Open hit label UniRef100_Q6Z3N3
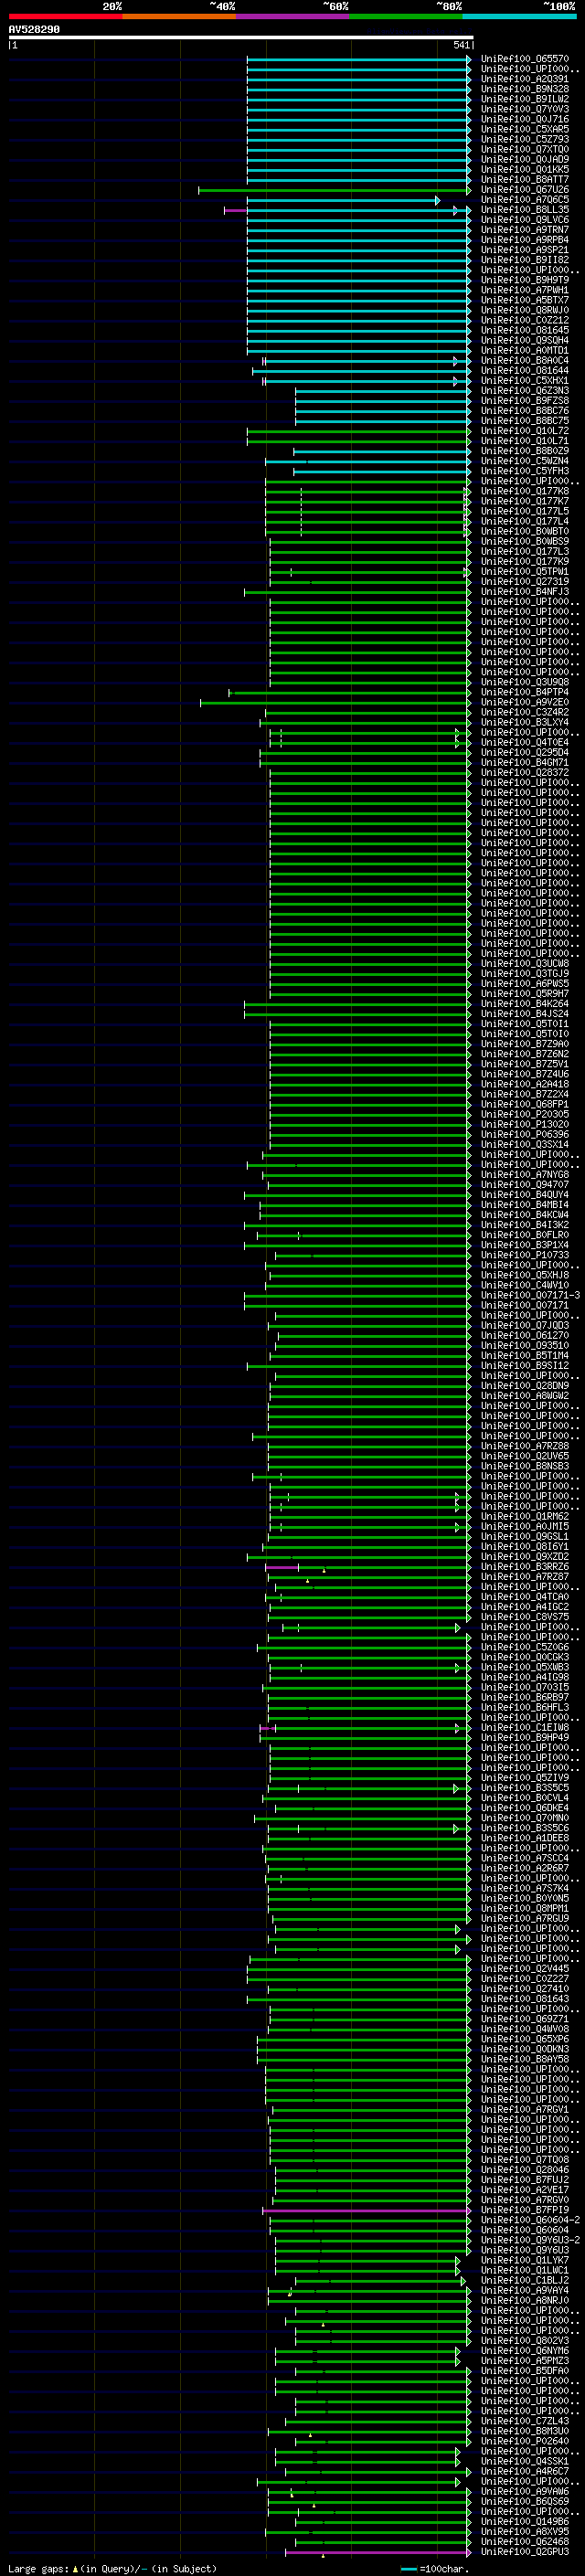 click(525, 391)
